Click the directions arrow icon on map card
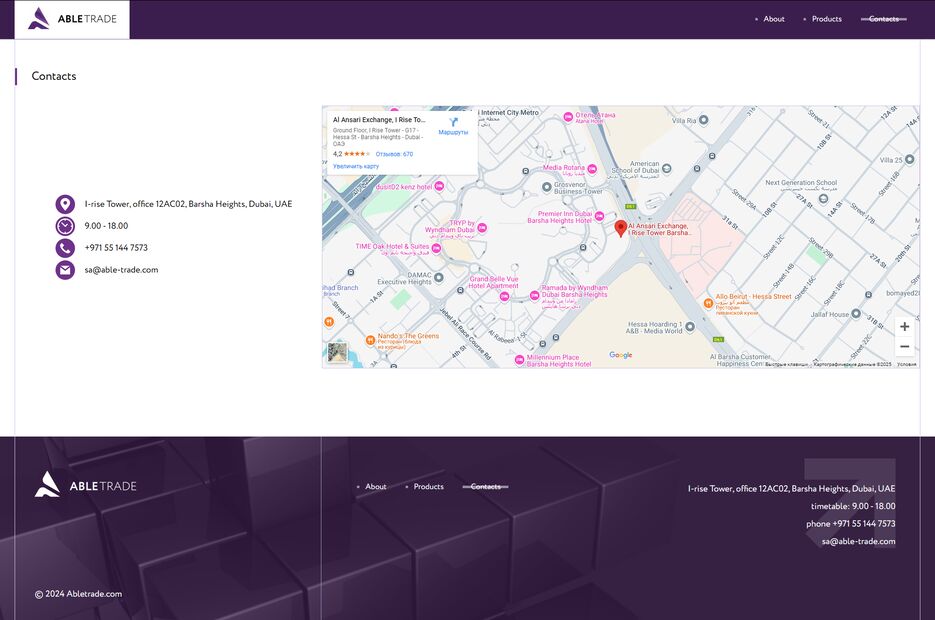Screen dimensions: 935x620 [x=453, y=122]
